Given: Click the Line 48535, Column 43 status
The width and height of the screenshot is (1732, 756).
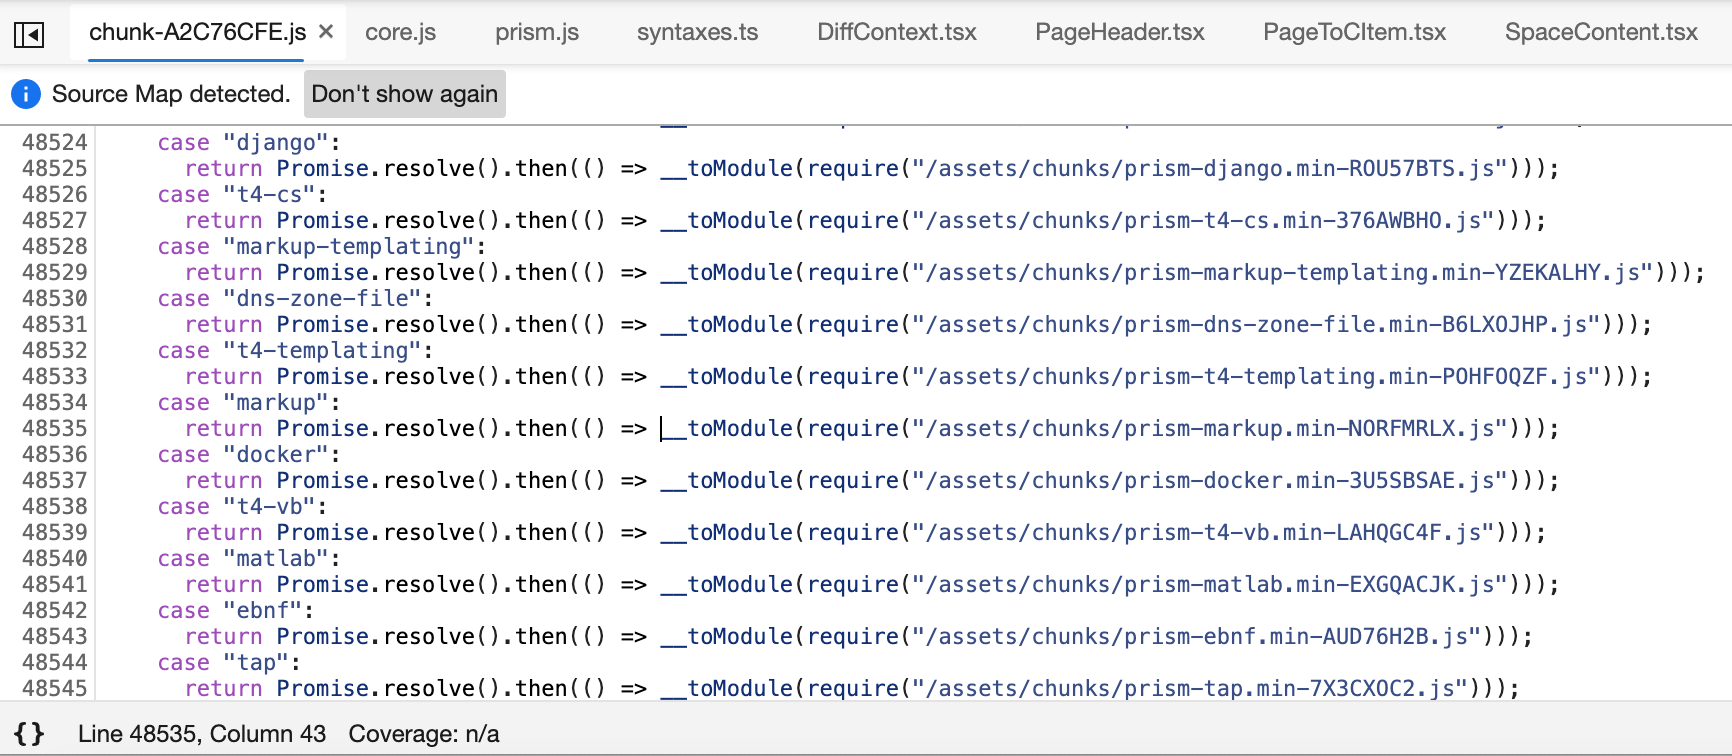Looking at the screenshot, I should point(202,734).
